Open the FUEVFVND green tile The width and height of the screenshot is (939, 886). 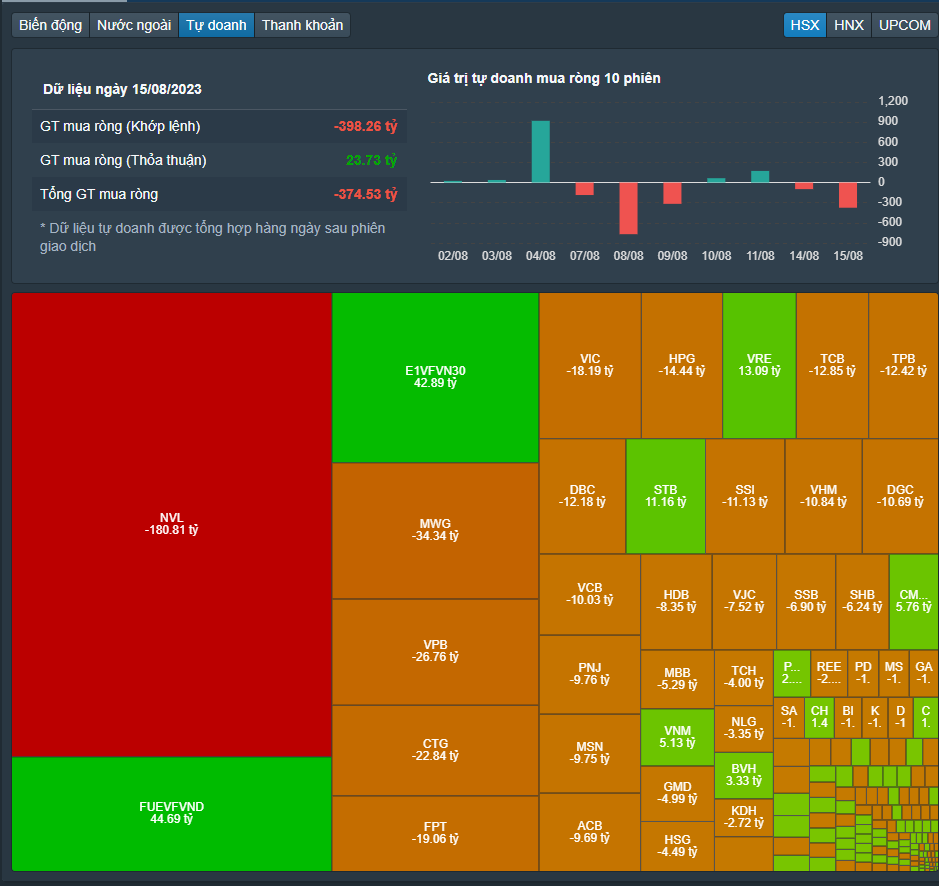pyautogui.click(x=172, y=814)
